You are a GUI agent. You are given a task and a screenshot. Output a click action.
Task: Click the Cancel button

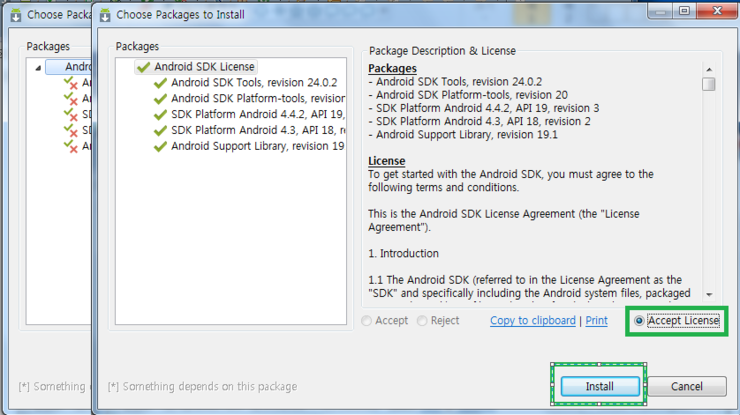(x=687, y=386)
